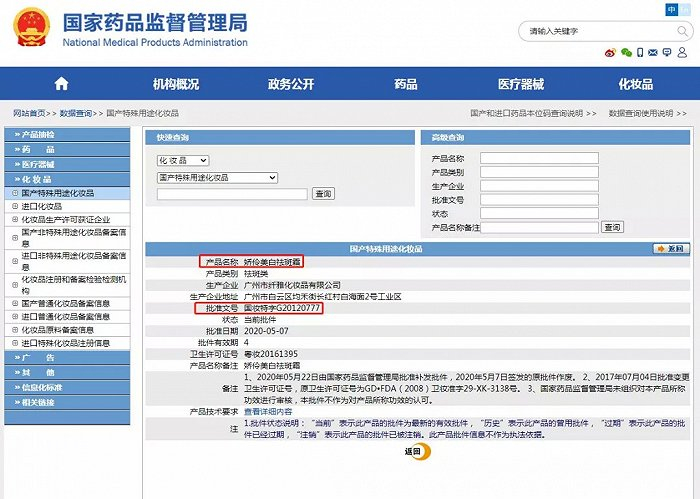Click the user account icon
Image resolution: width=700 pixels, height=499 pixels.
(x=682, y=53)
